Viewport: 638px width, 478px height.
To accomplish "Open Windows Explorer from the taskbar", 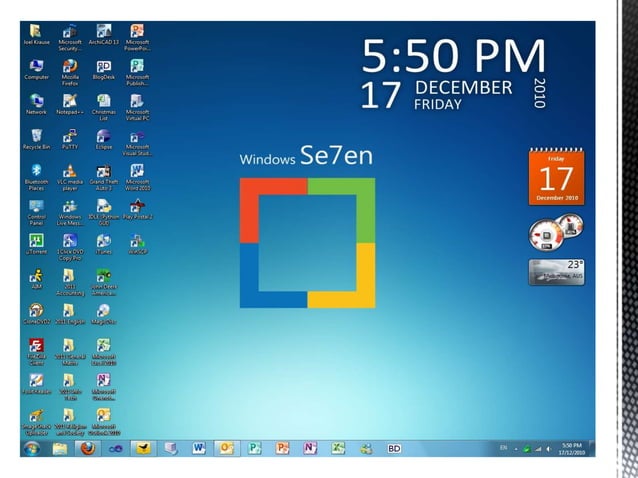I will (60, 448).
